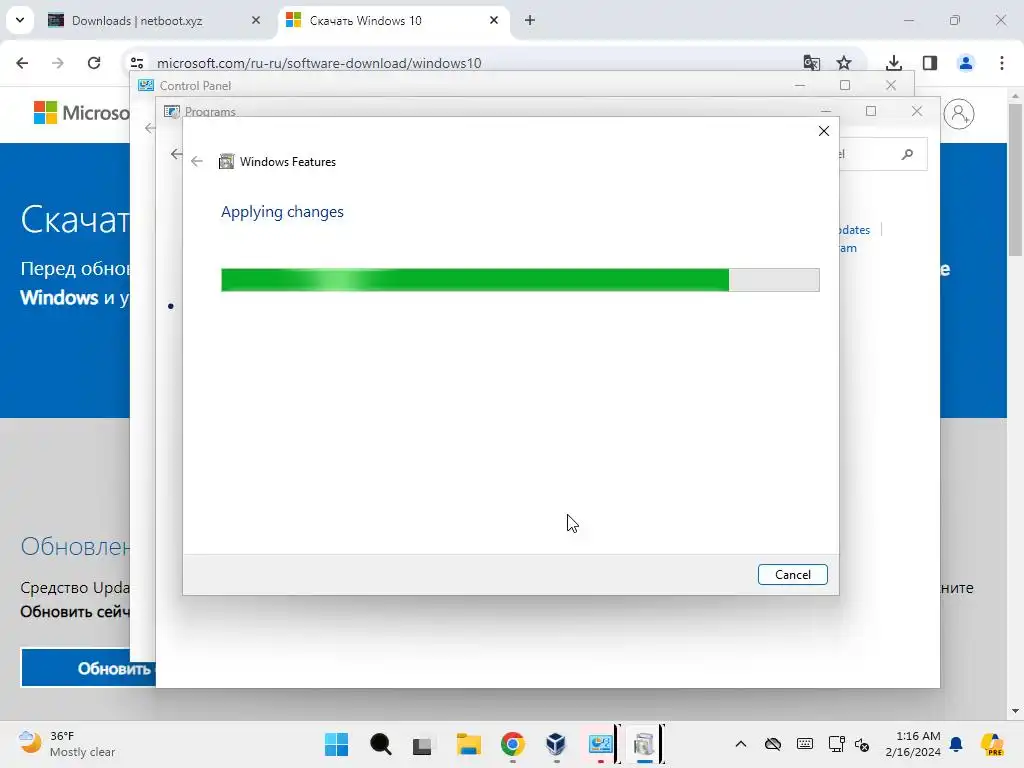Image resolution: width=1024 pixels, height=768 pixels.
Task: Open Chrome three-dot menu
Action: (x=1002, y=63)
